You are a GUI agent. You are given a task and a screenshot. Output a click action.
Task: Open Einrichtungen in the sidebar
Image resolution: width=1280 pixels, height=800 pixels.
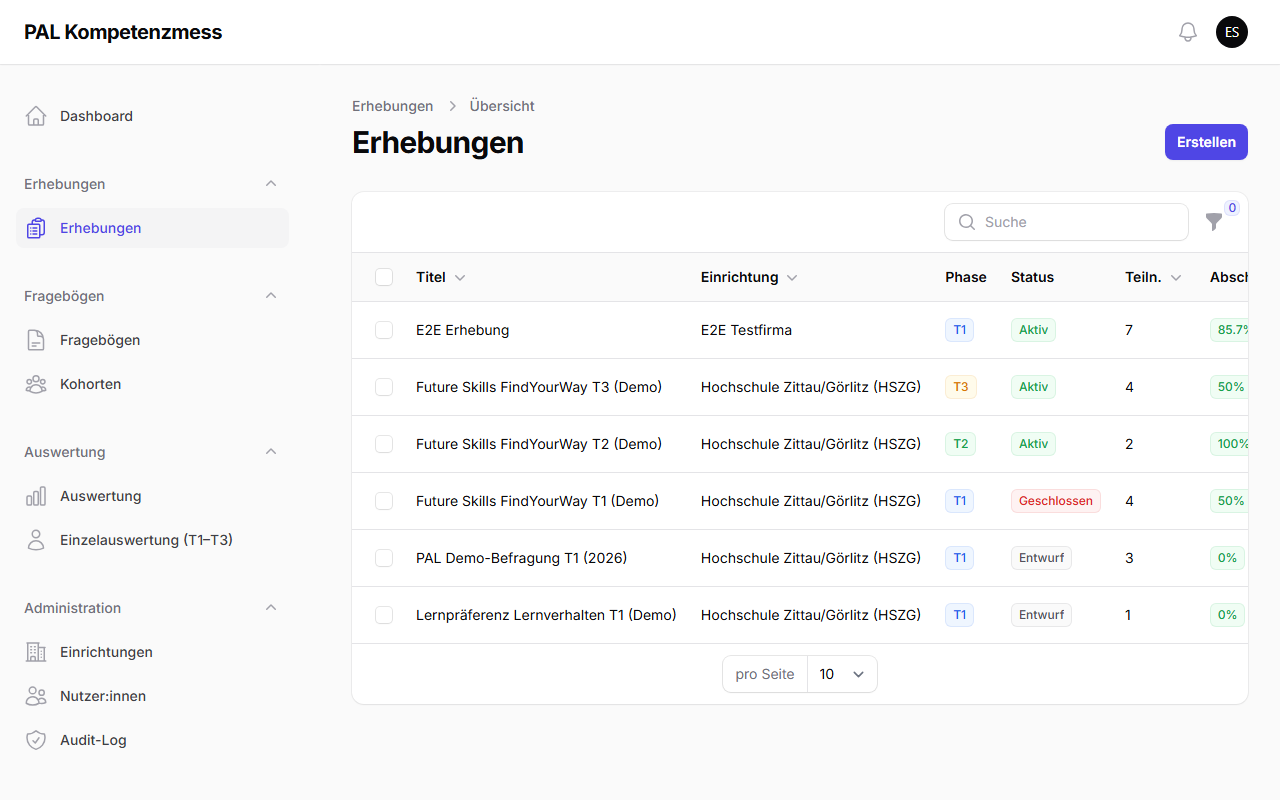(x=152, y=652)
